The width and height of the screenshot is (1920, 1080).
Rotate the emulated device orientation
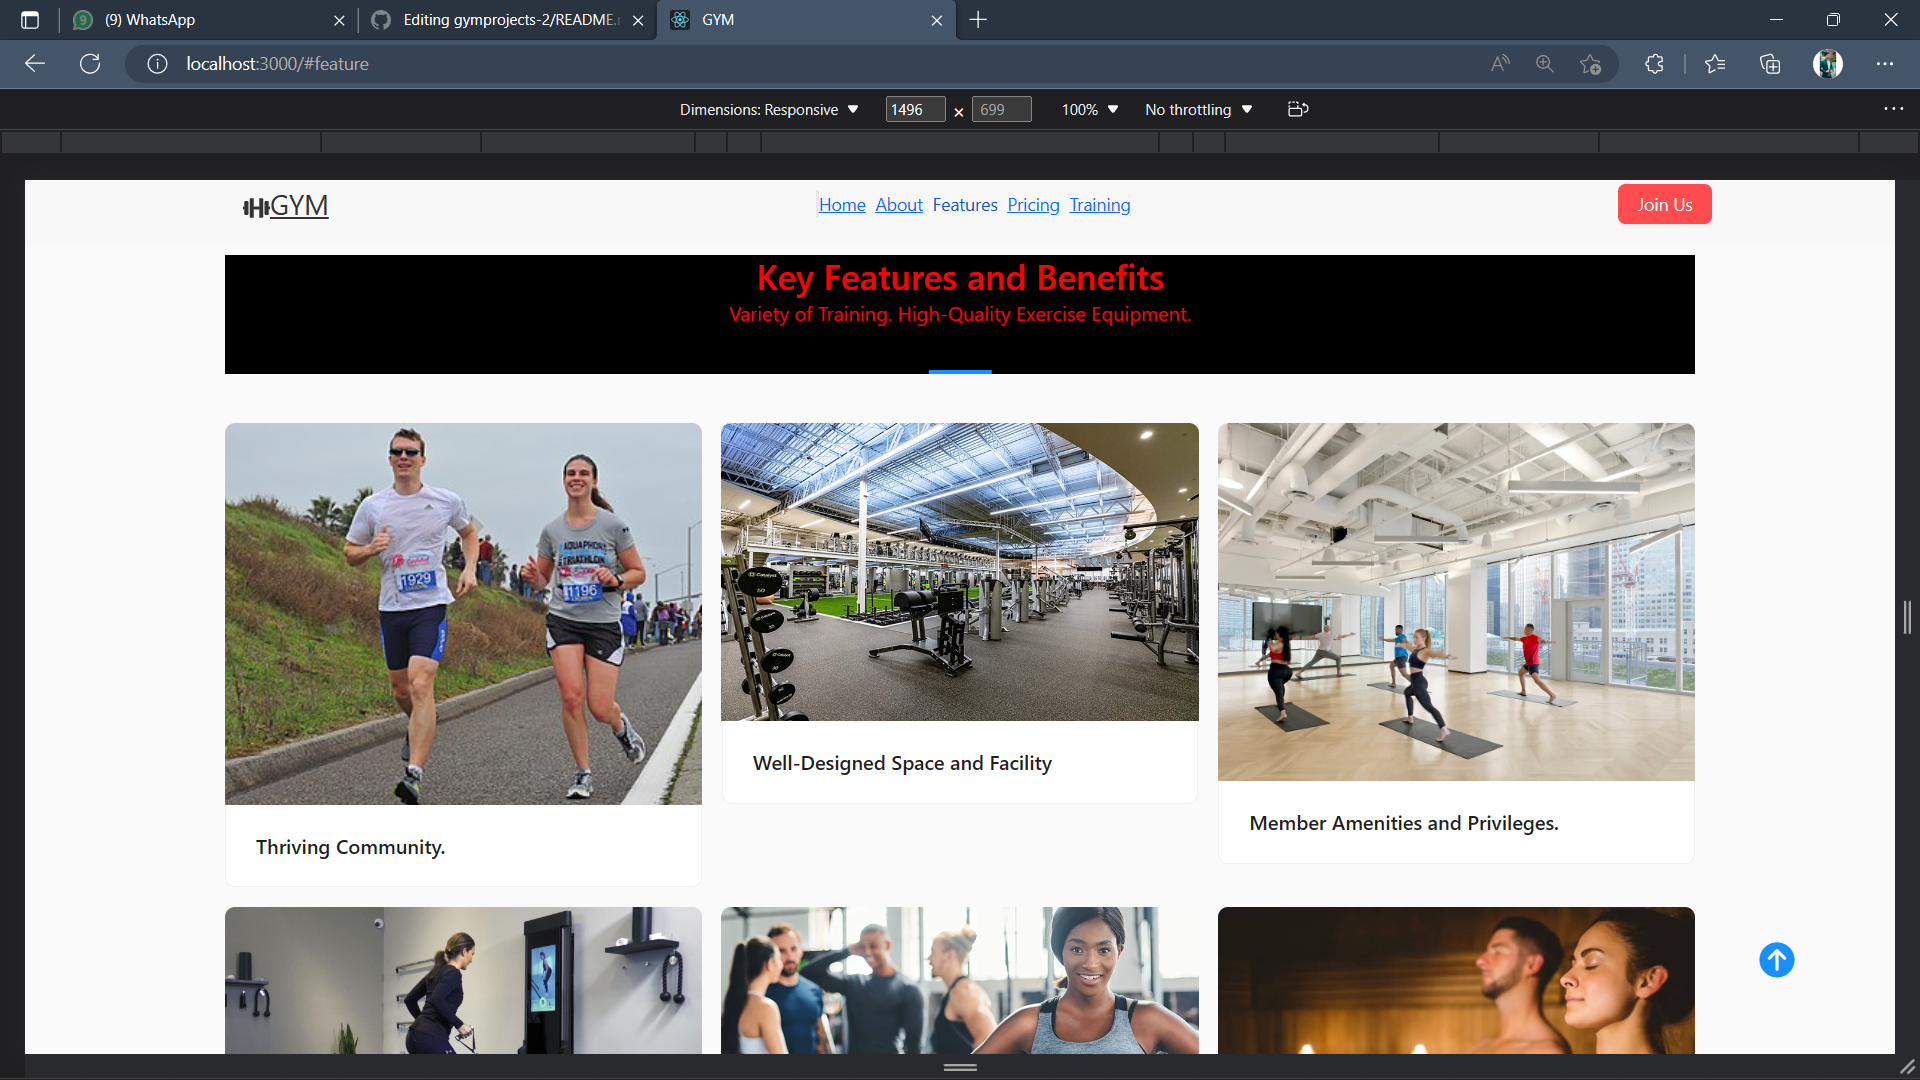click(x=1298, y=109)
